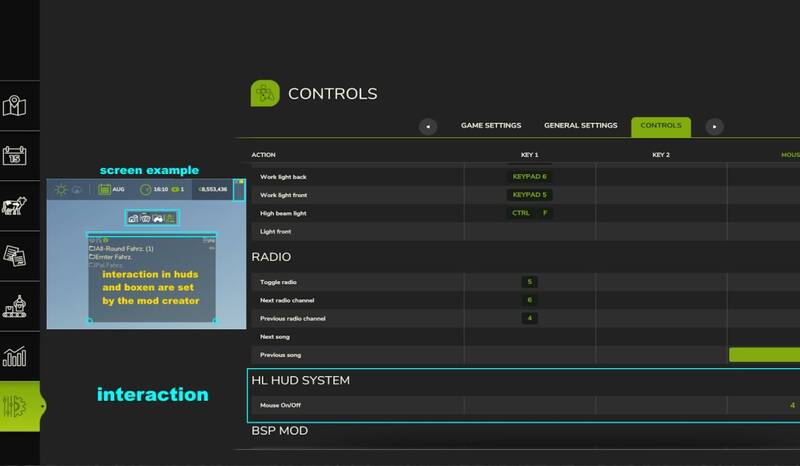
Task: Open the calendar page in sidebar
Action: (x=15, y=156)
